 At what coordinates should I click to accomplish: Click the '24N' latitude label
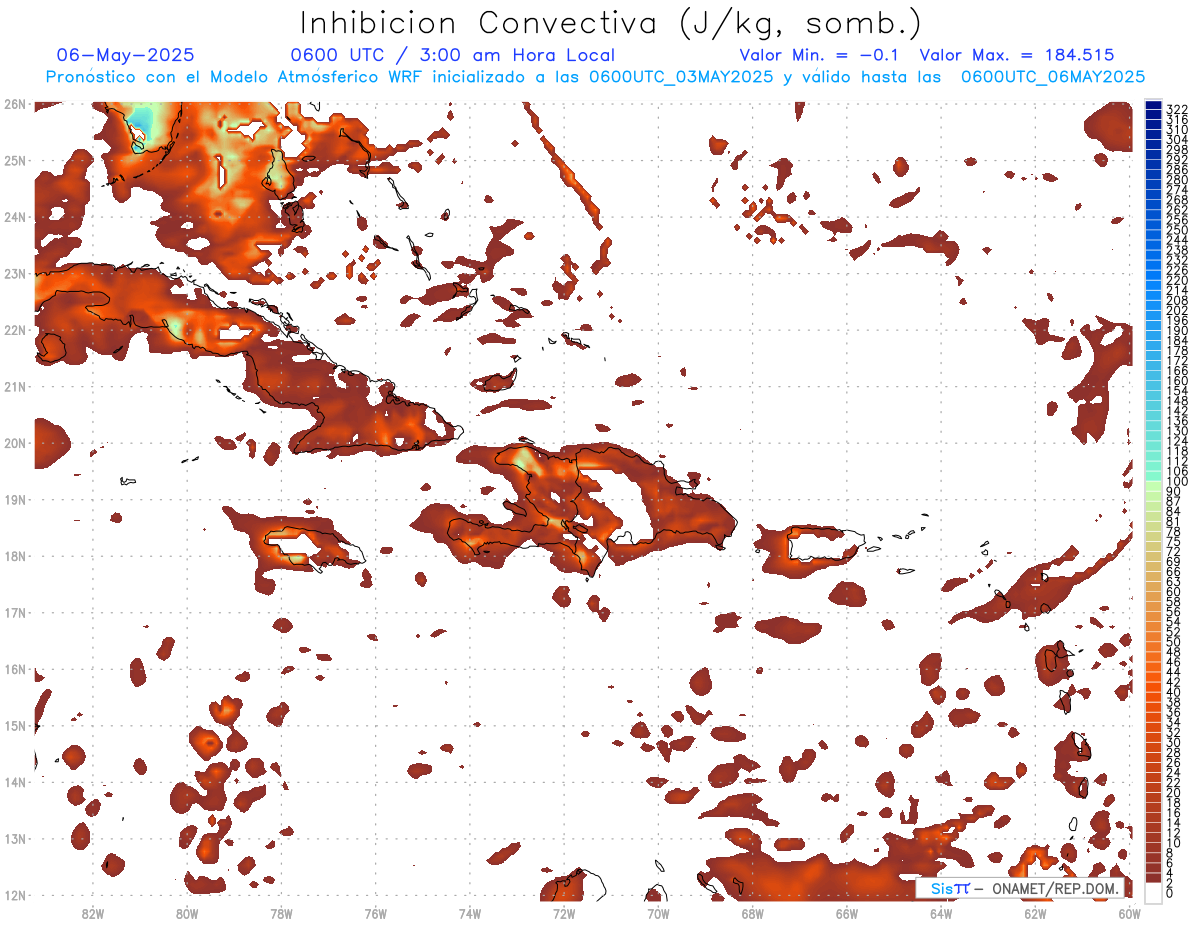point(15,217)
